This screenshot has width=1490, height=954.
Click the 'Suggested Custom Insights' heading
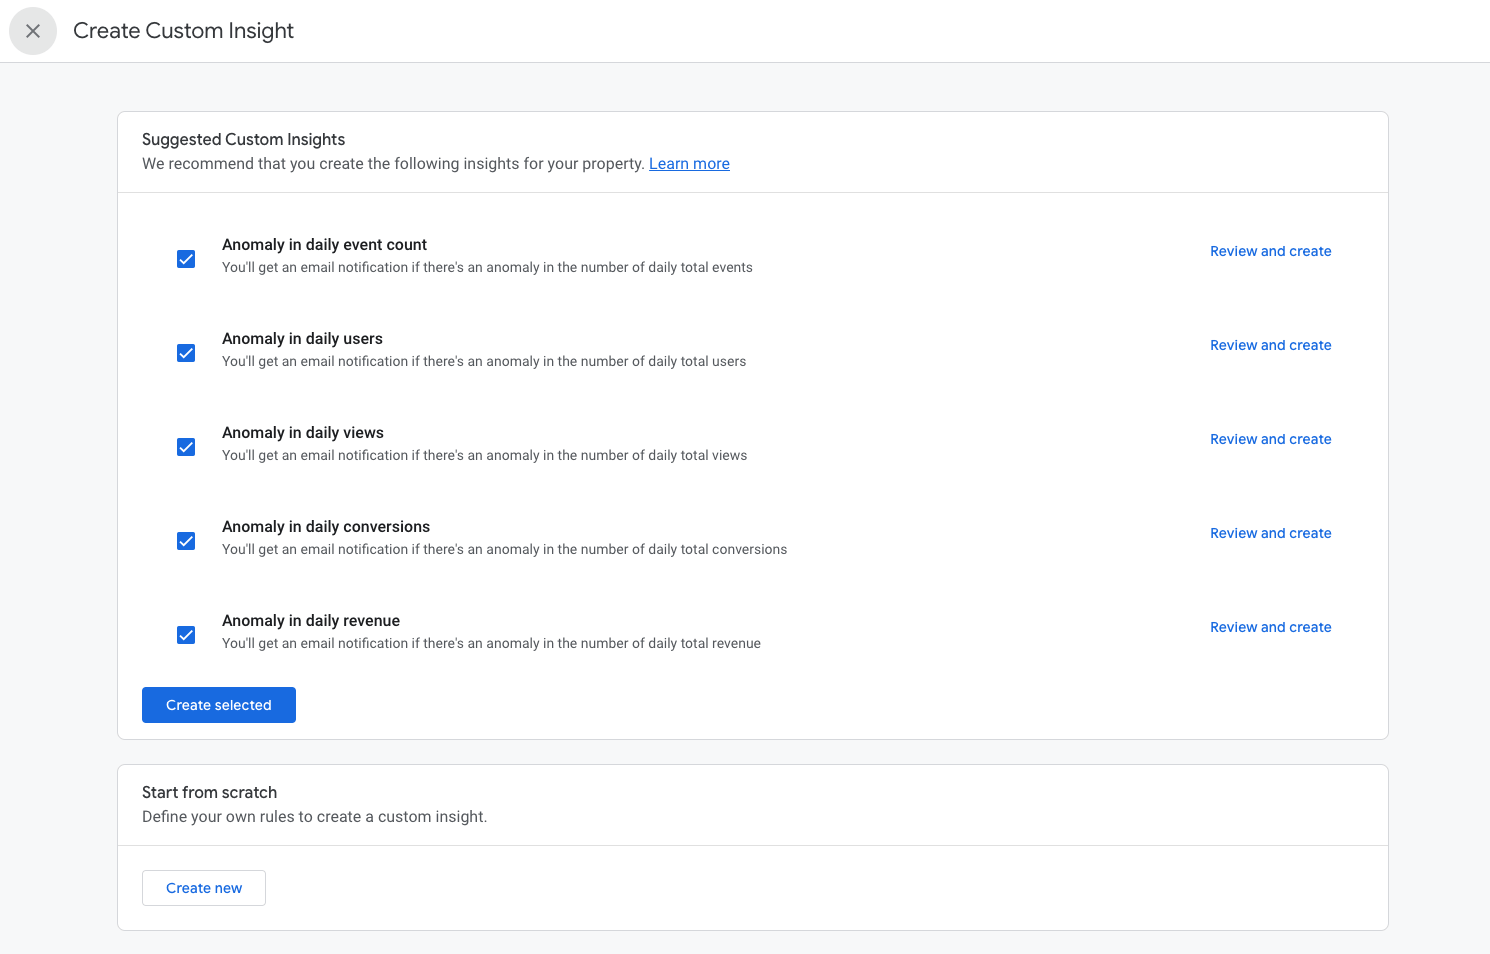click(x=243, y=140)
